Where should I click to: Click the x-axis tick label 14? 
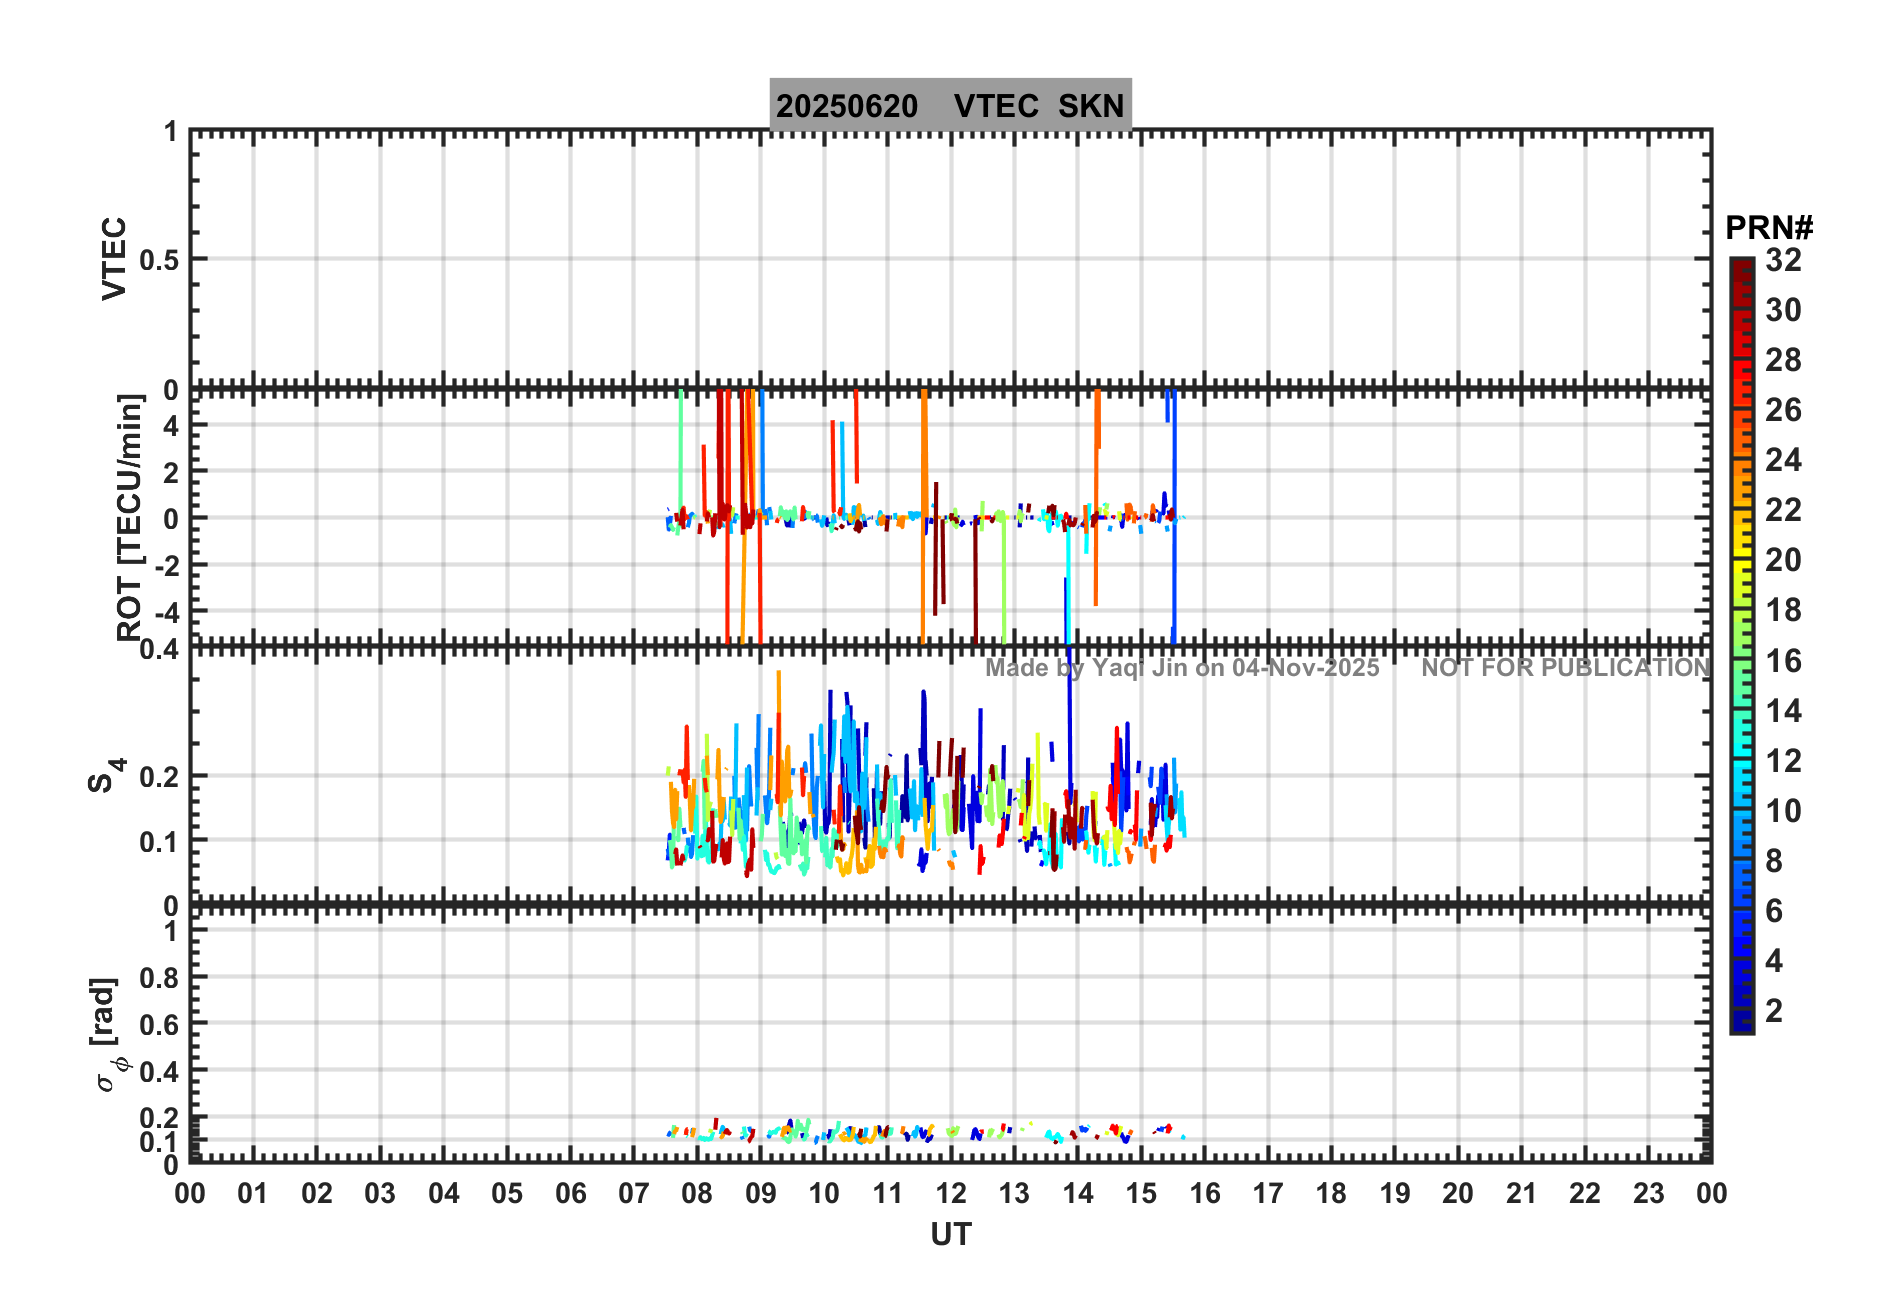click(x=1078, y=1194)
